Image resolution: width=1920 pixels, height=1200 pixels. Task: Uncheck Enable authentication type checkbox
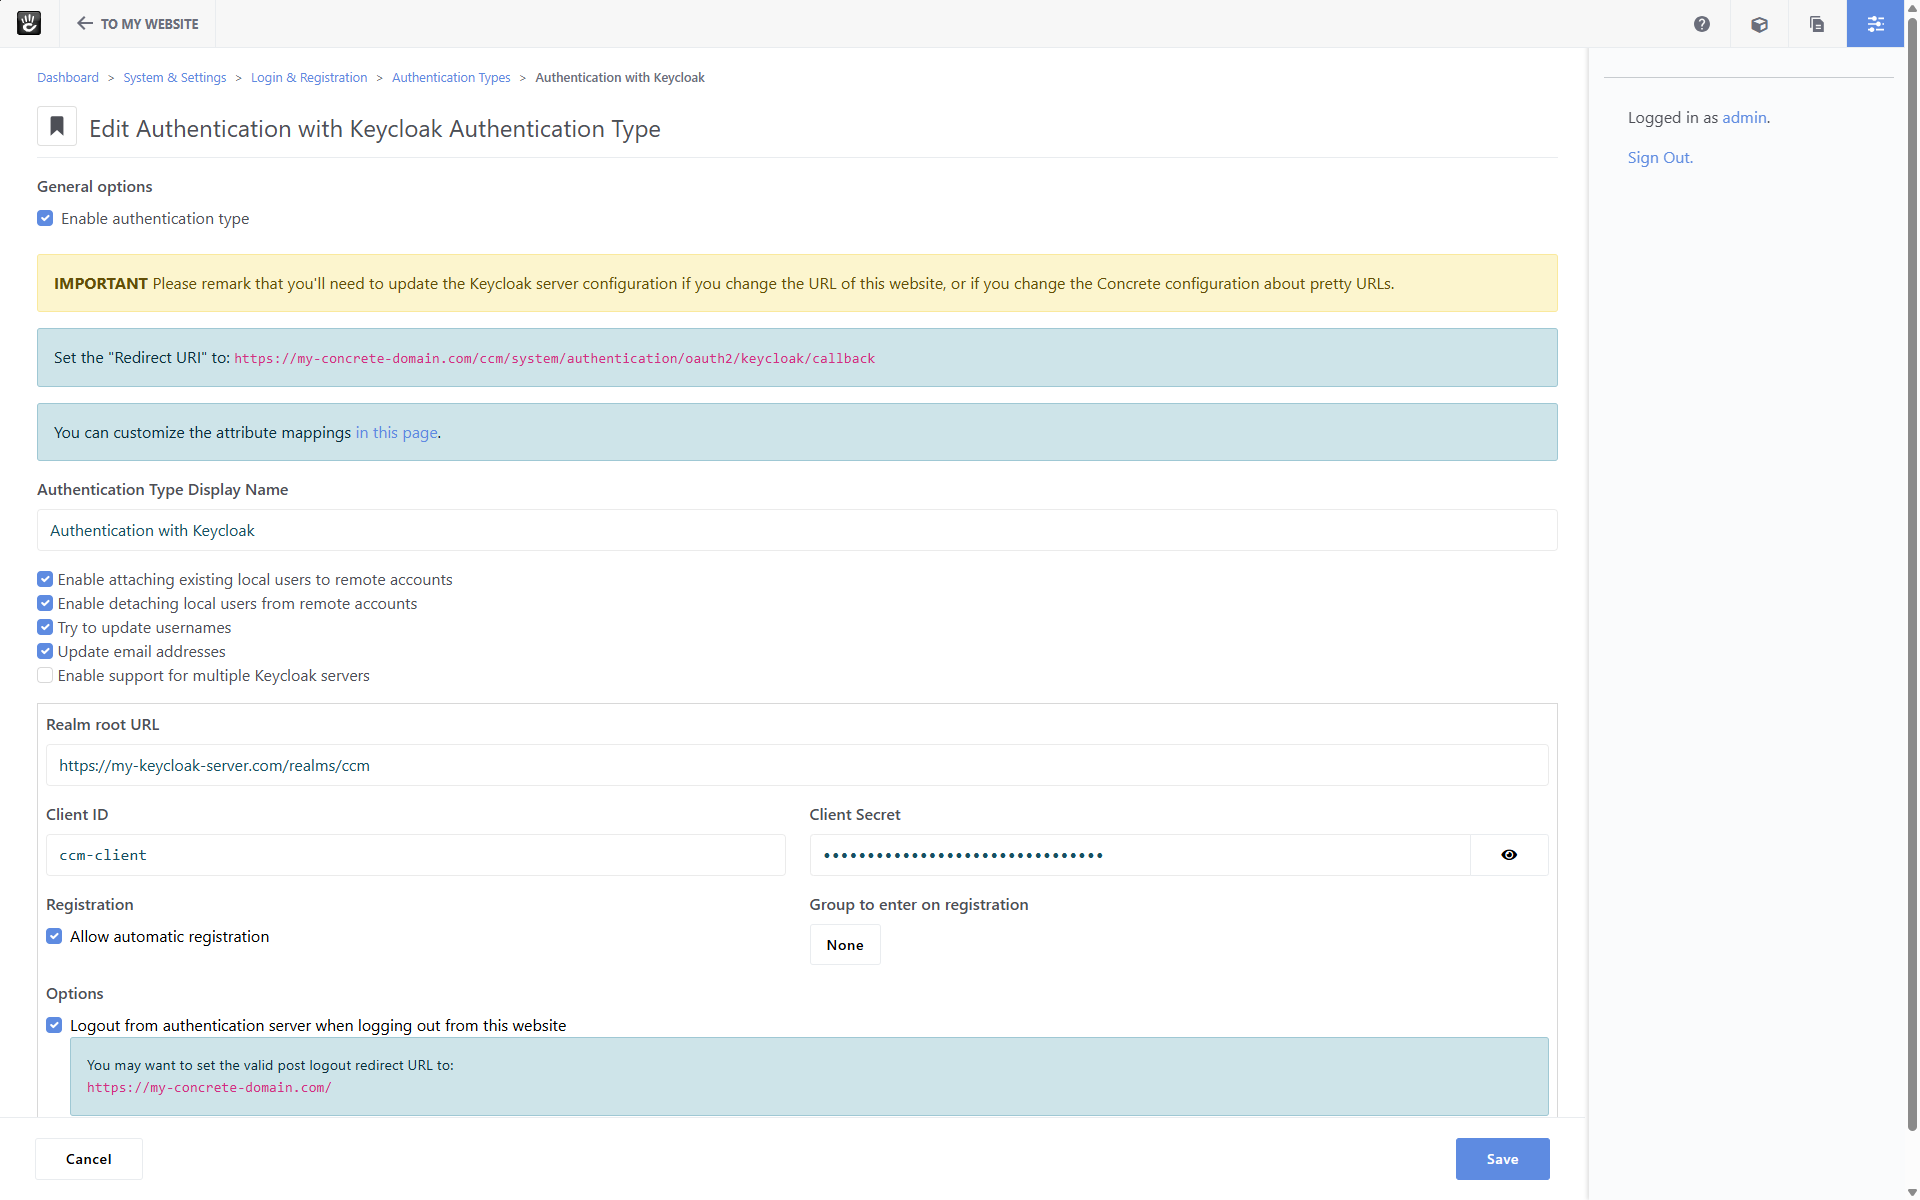pos(45,218)
